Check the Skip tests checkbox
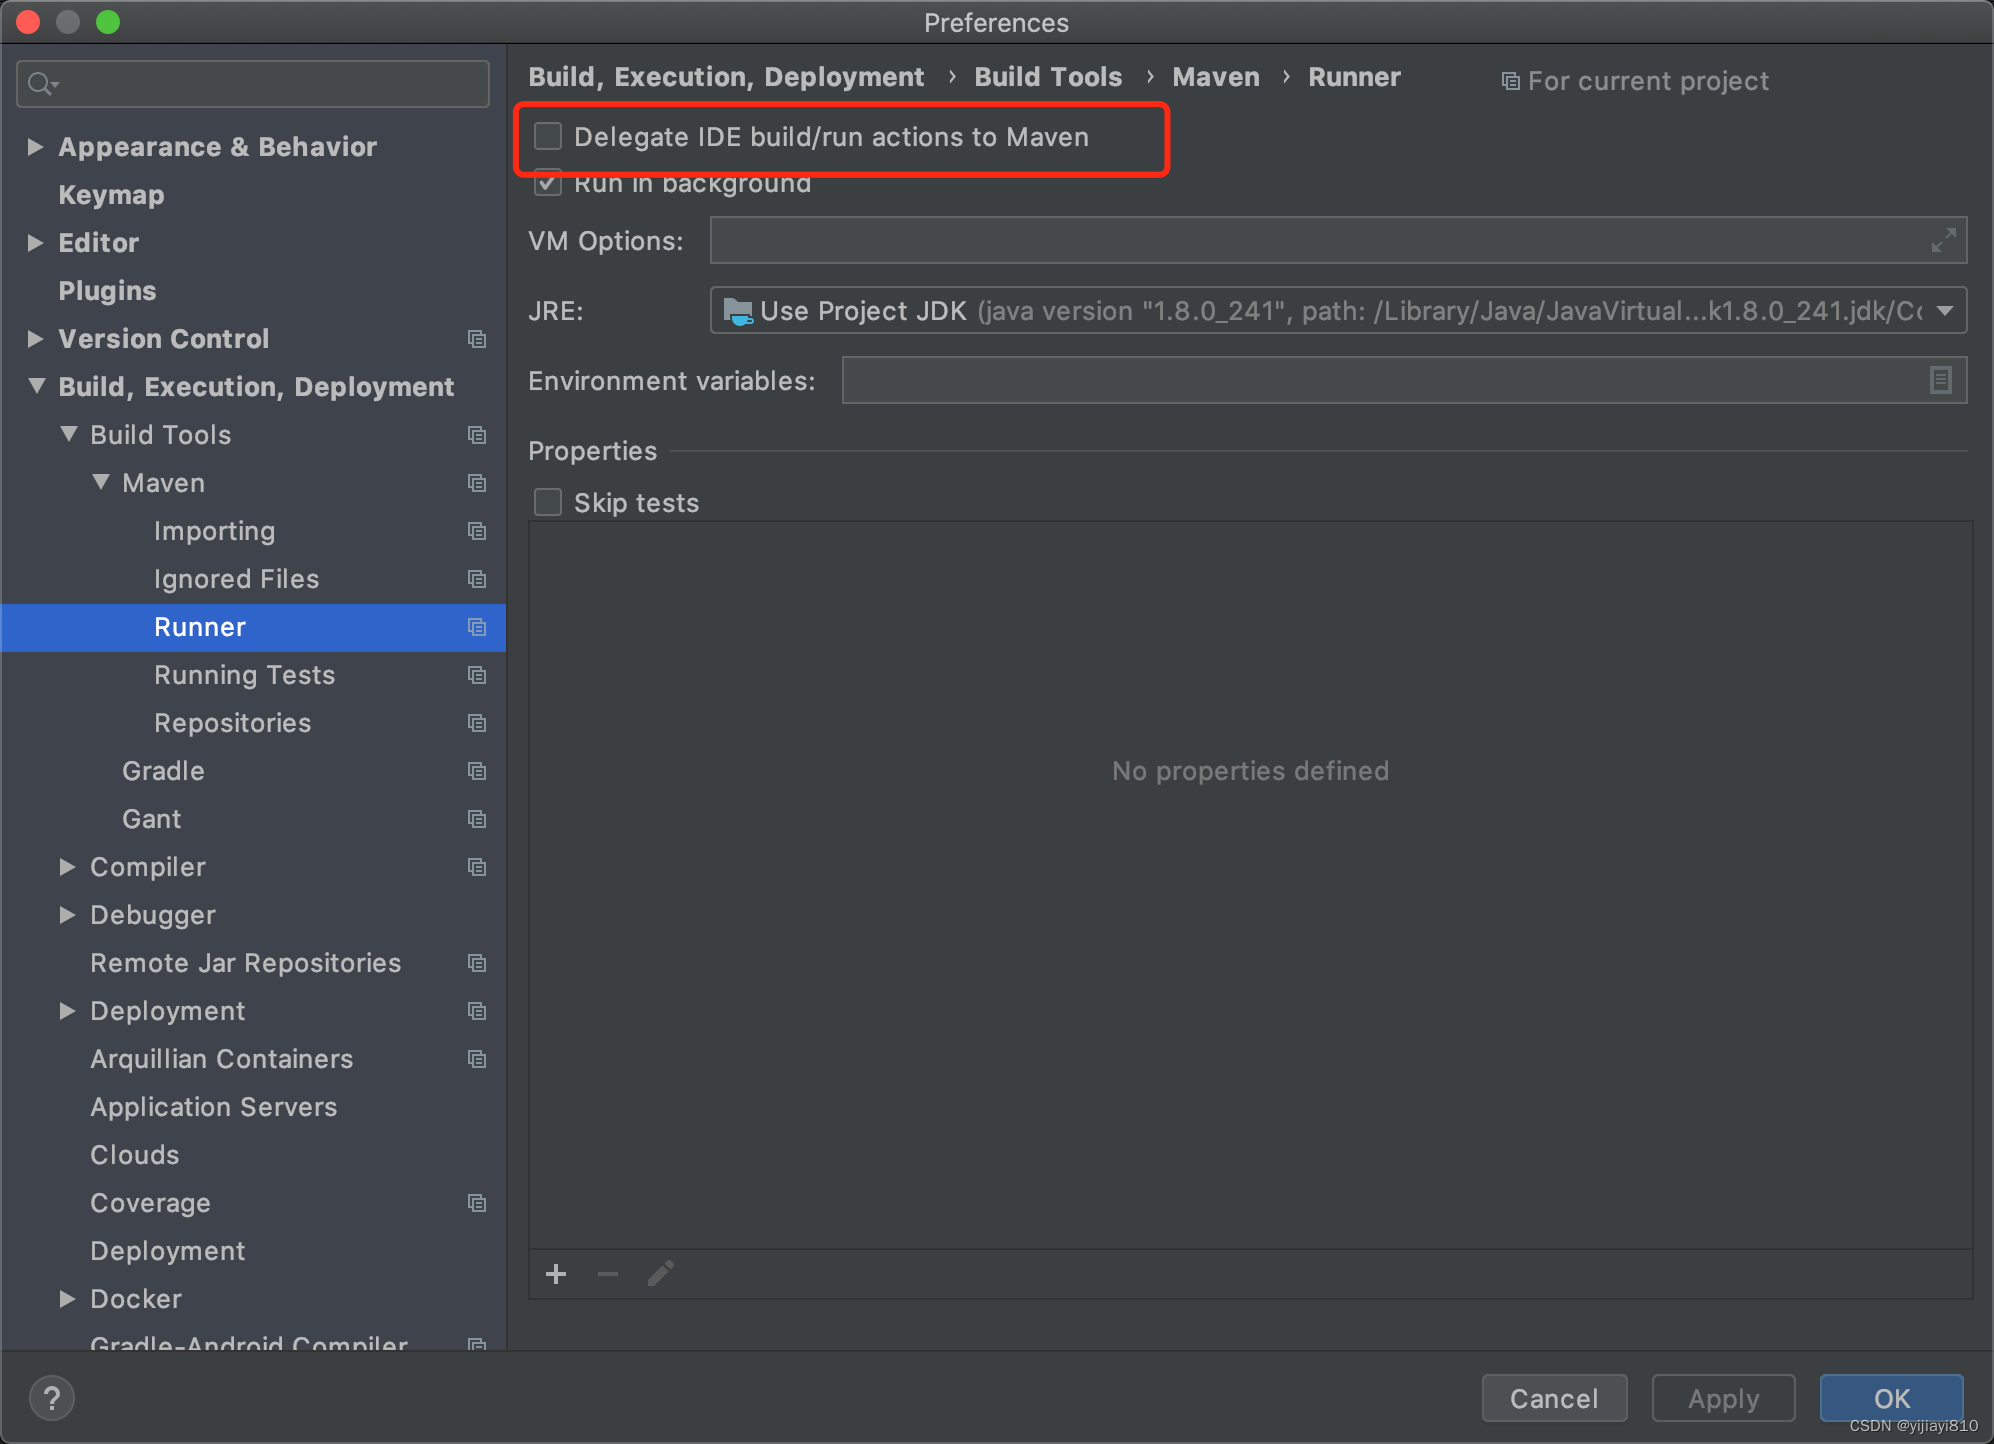1994x1444 pixels. (548, 502)
